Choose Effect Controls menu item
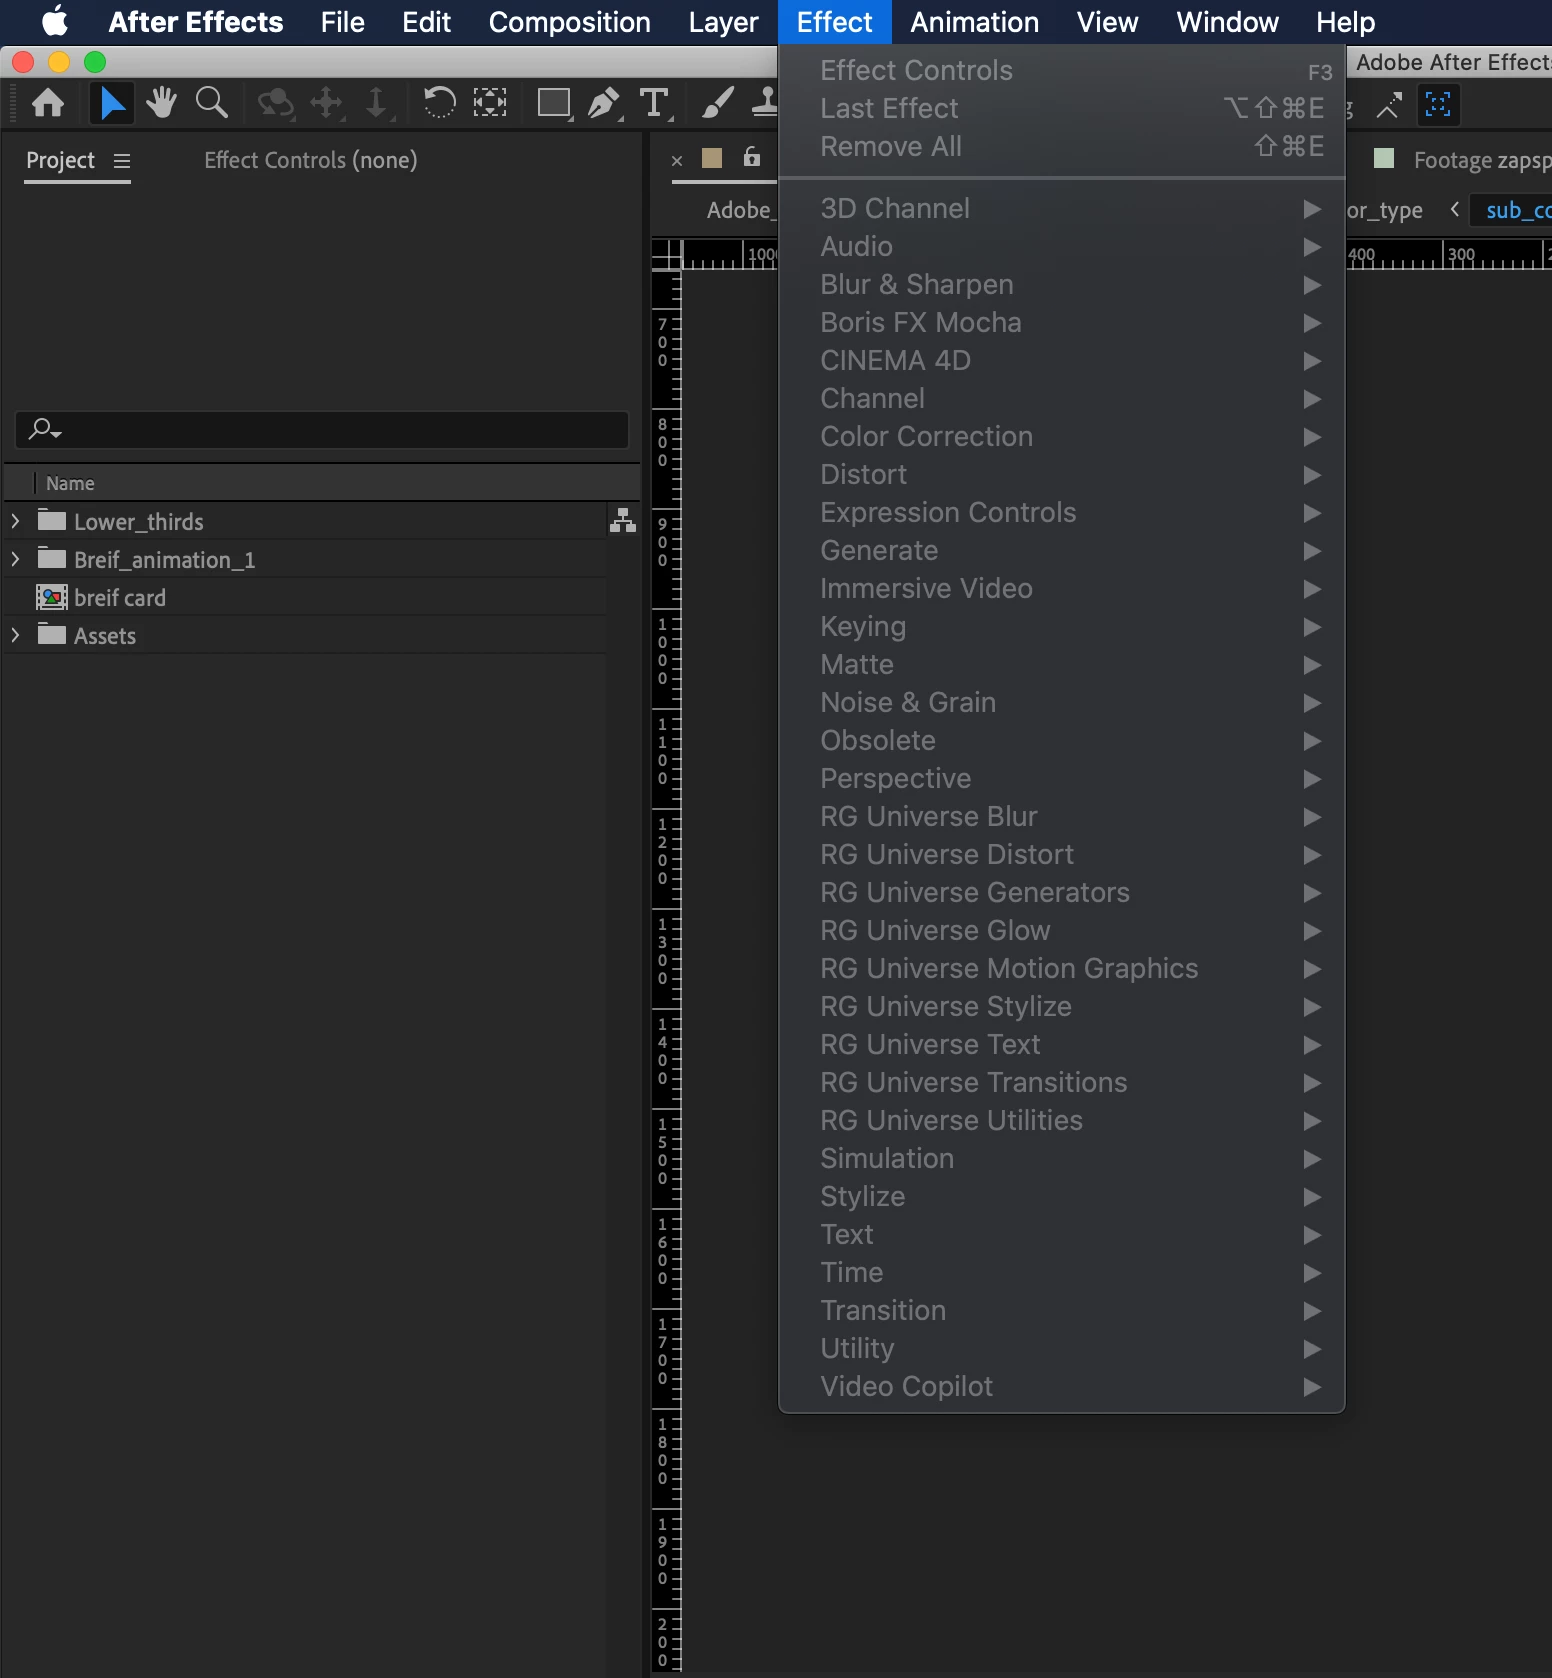This screenshot has width=1552, height=1678. point(1061,70)
